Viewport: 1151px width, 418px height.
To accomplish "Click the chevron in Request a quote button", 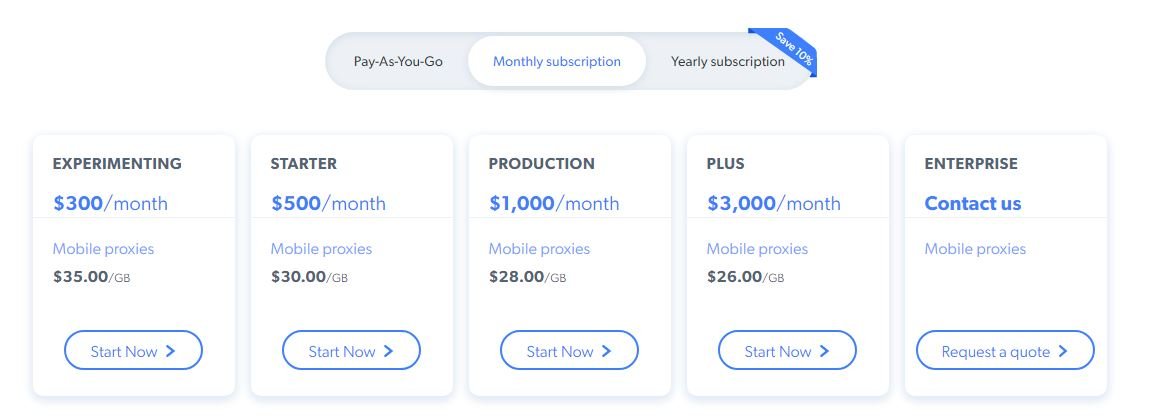I will (1063, 351).
